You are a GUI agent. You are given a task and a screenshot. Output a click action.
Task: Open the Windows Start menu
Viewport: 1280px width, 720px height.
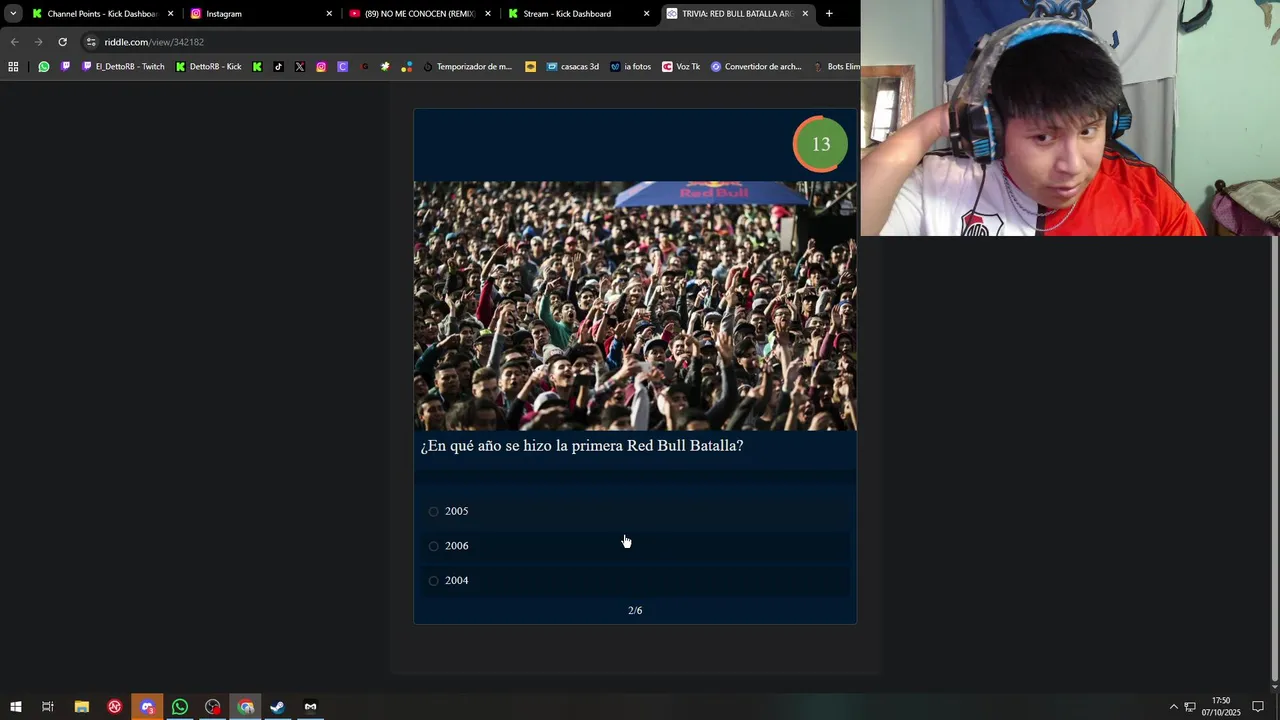pyautogui.click(x=15, y=707)
